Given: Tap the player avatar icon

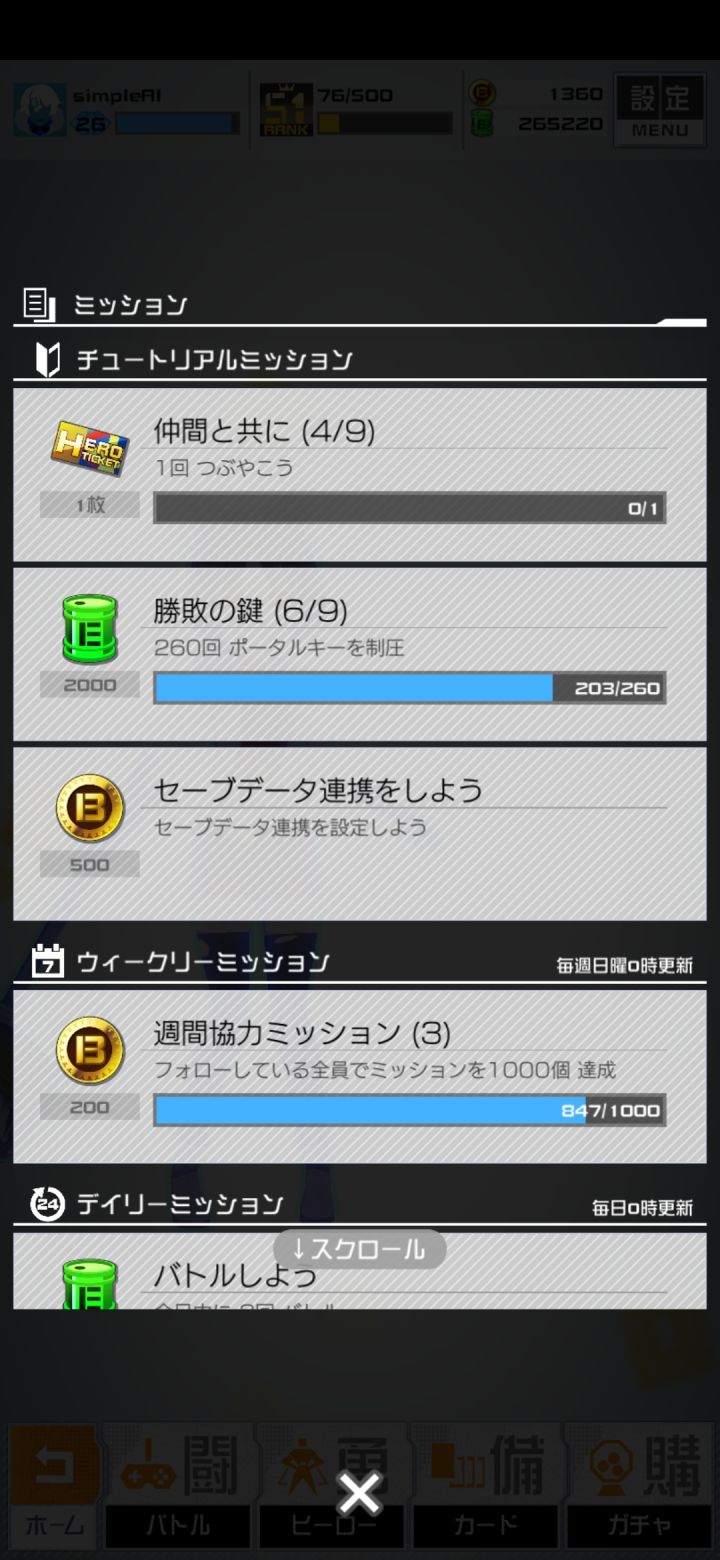Looking at the screenshot, I should (x=40, y=110).
